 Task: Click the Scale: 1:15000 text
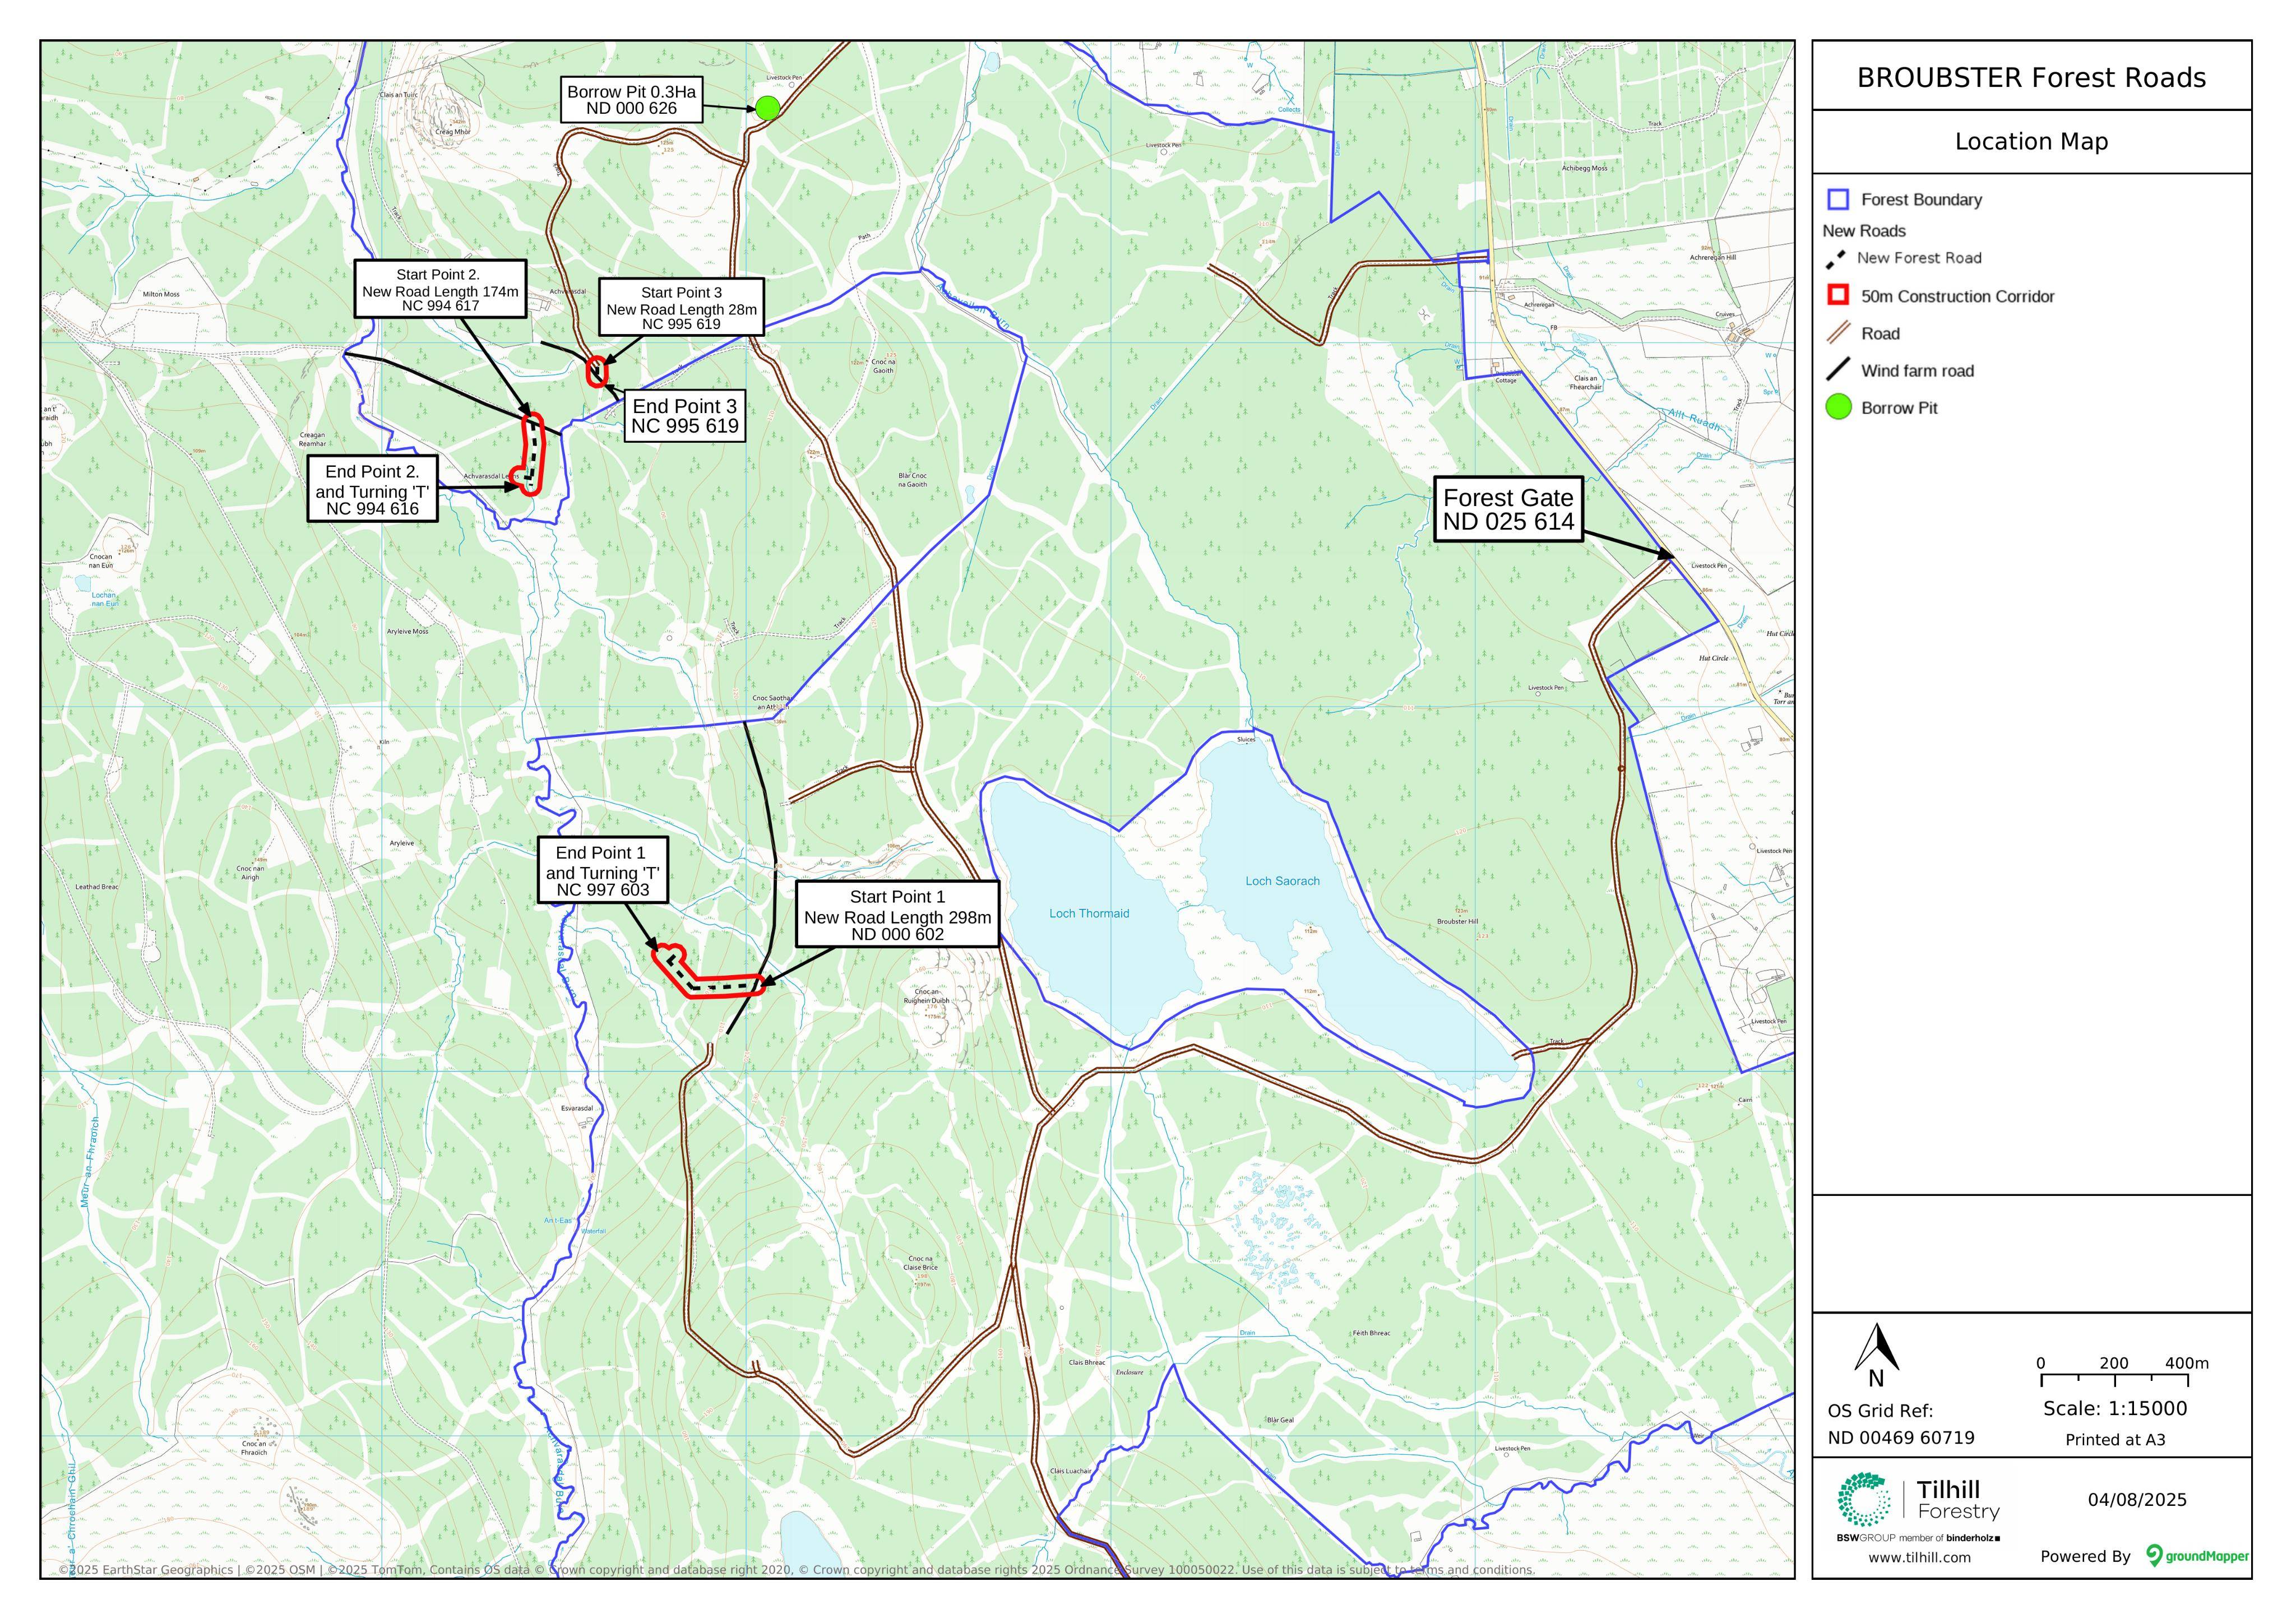point(2115,1408)
